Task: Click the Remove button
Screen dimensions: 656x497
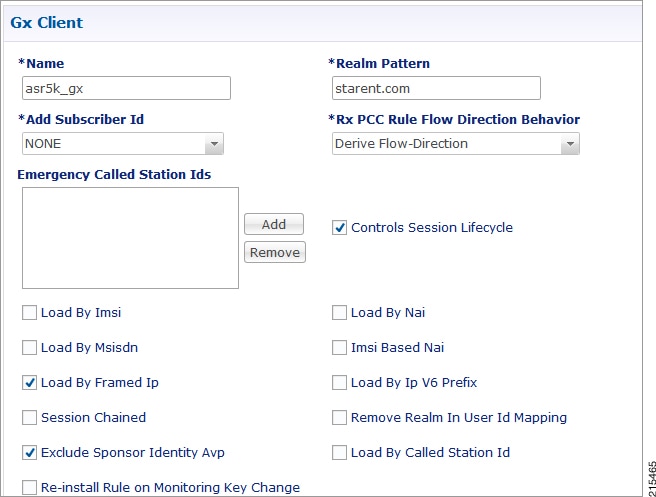Action: coord(275,252)
